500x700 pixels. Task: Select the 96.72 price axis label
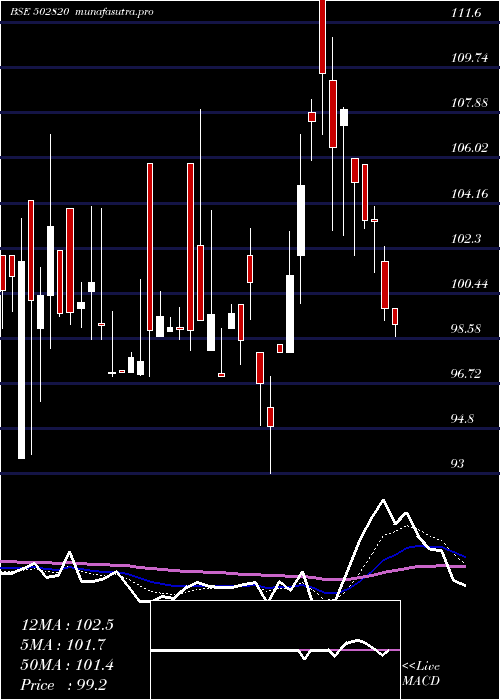click(467, 374)
